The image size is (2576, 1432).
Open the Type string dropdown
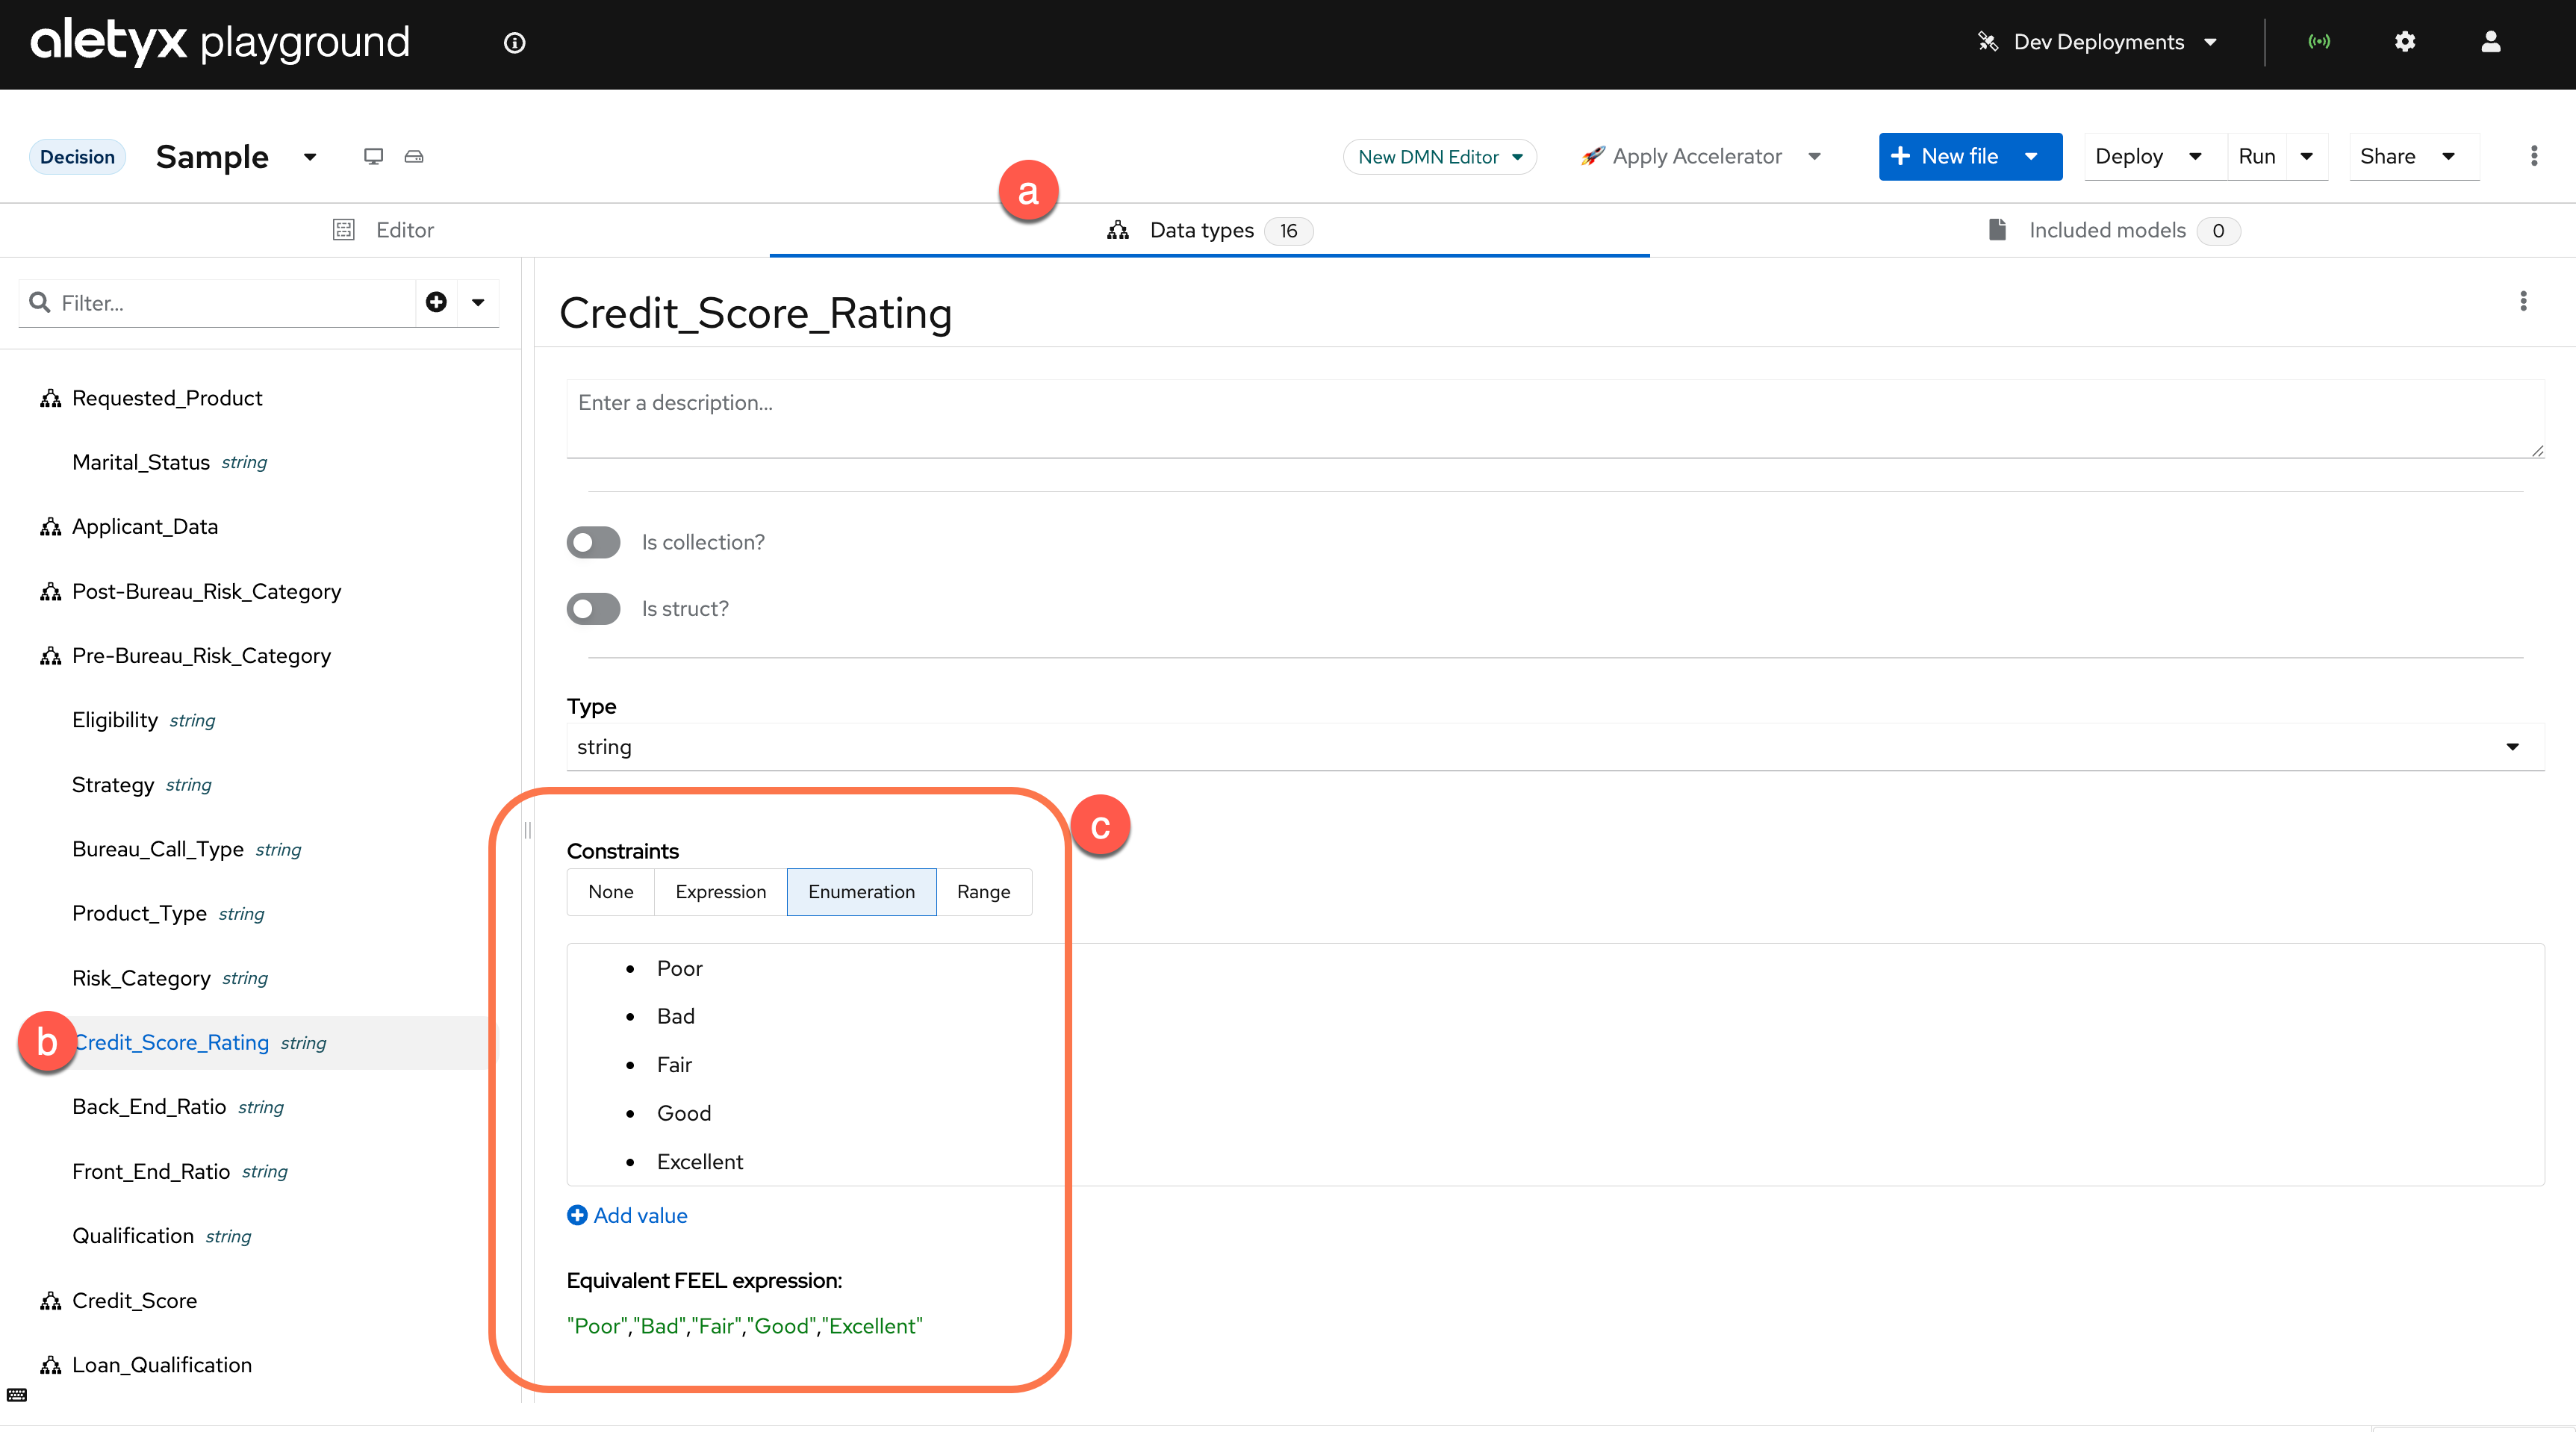coord(1554,747)
